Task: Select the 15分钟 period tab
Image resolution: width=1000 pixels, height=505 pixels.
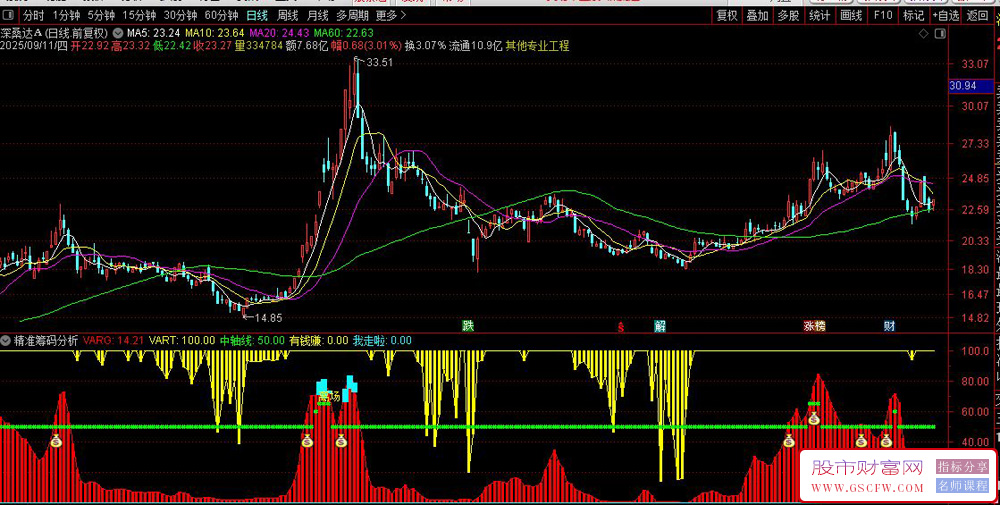Action: (139, 15)
